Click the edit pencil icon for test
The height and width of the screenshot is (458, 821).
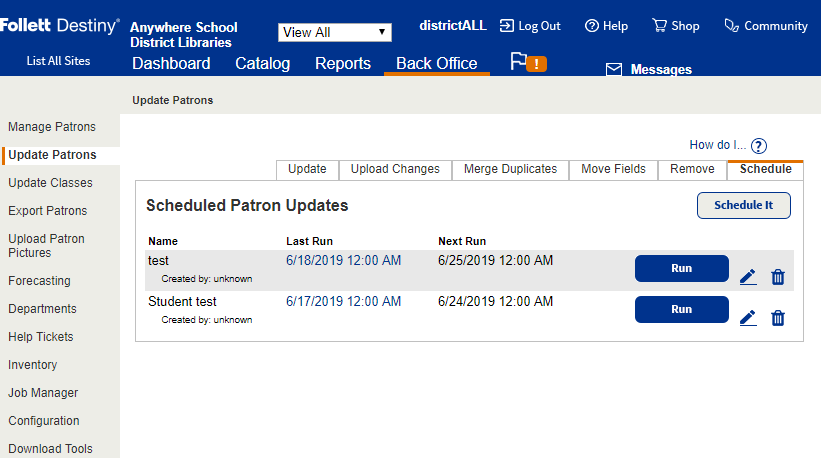[748, 277]
